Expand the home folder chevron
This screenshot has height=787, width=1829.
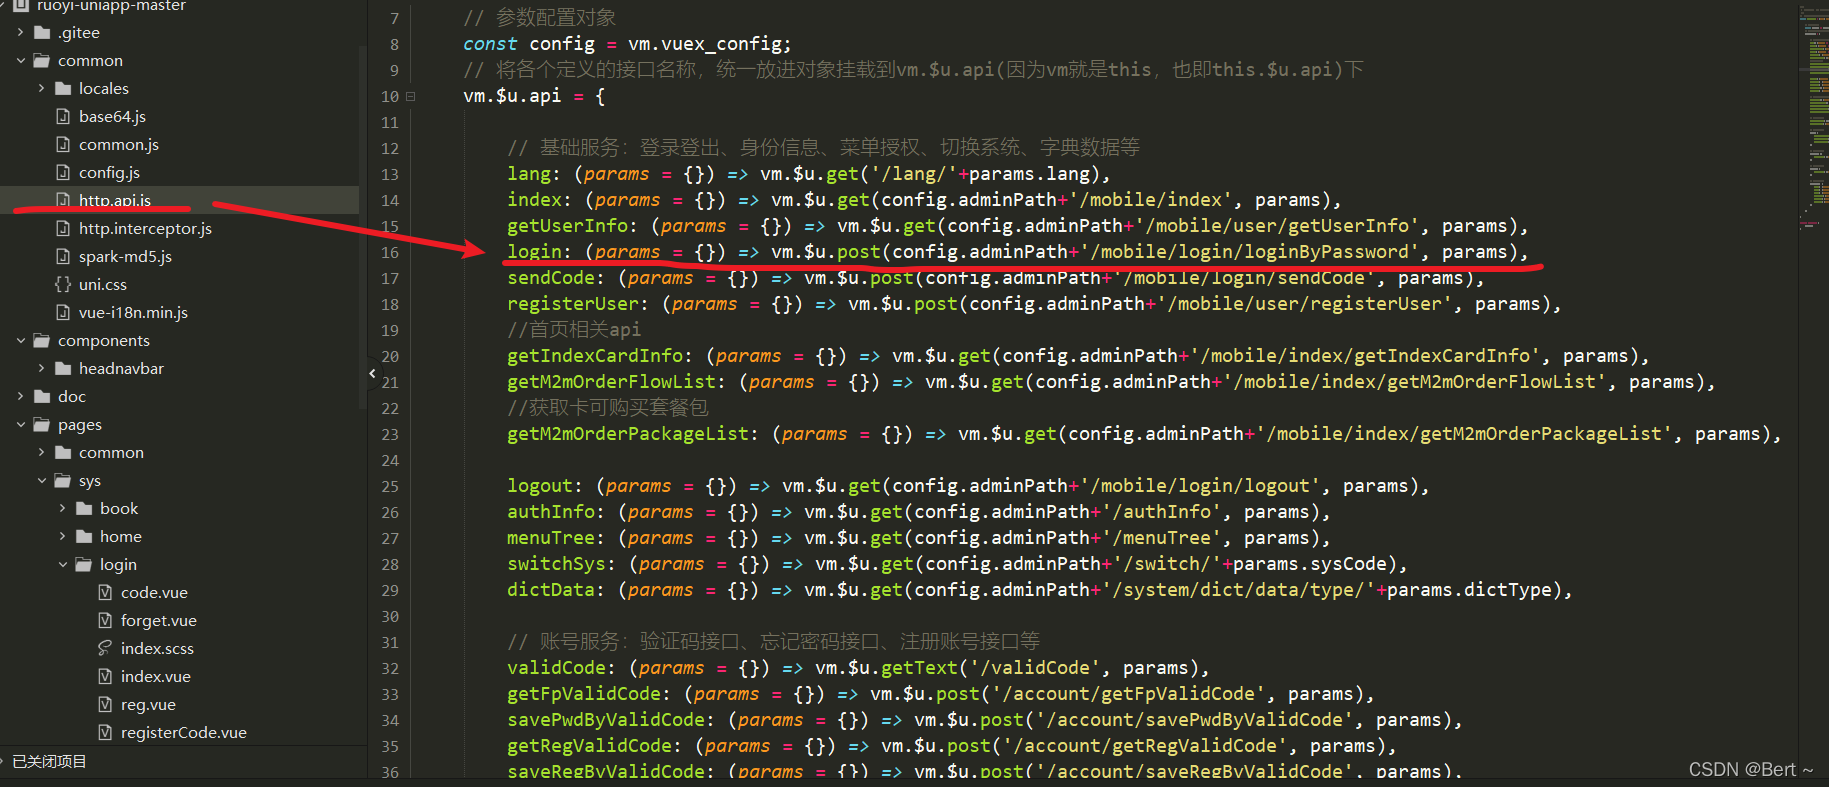pyautogui.click(x=62, y=537)
